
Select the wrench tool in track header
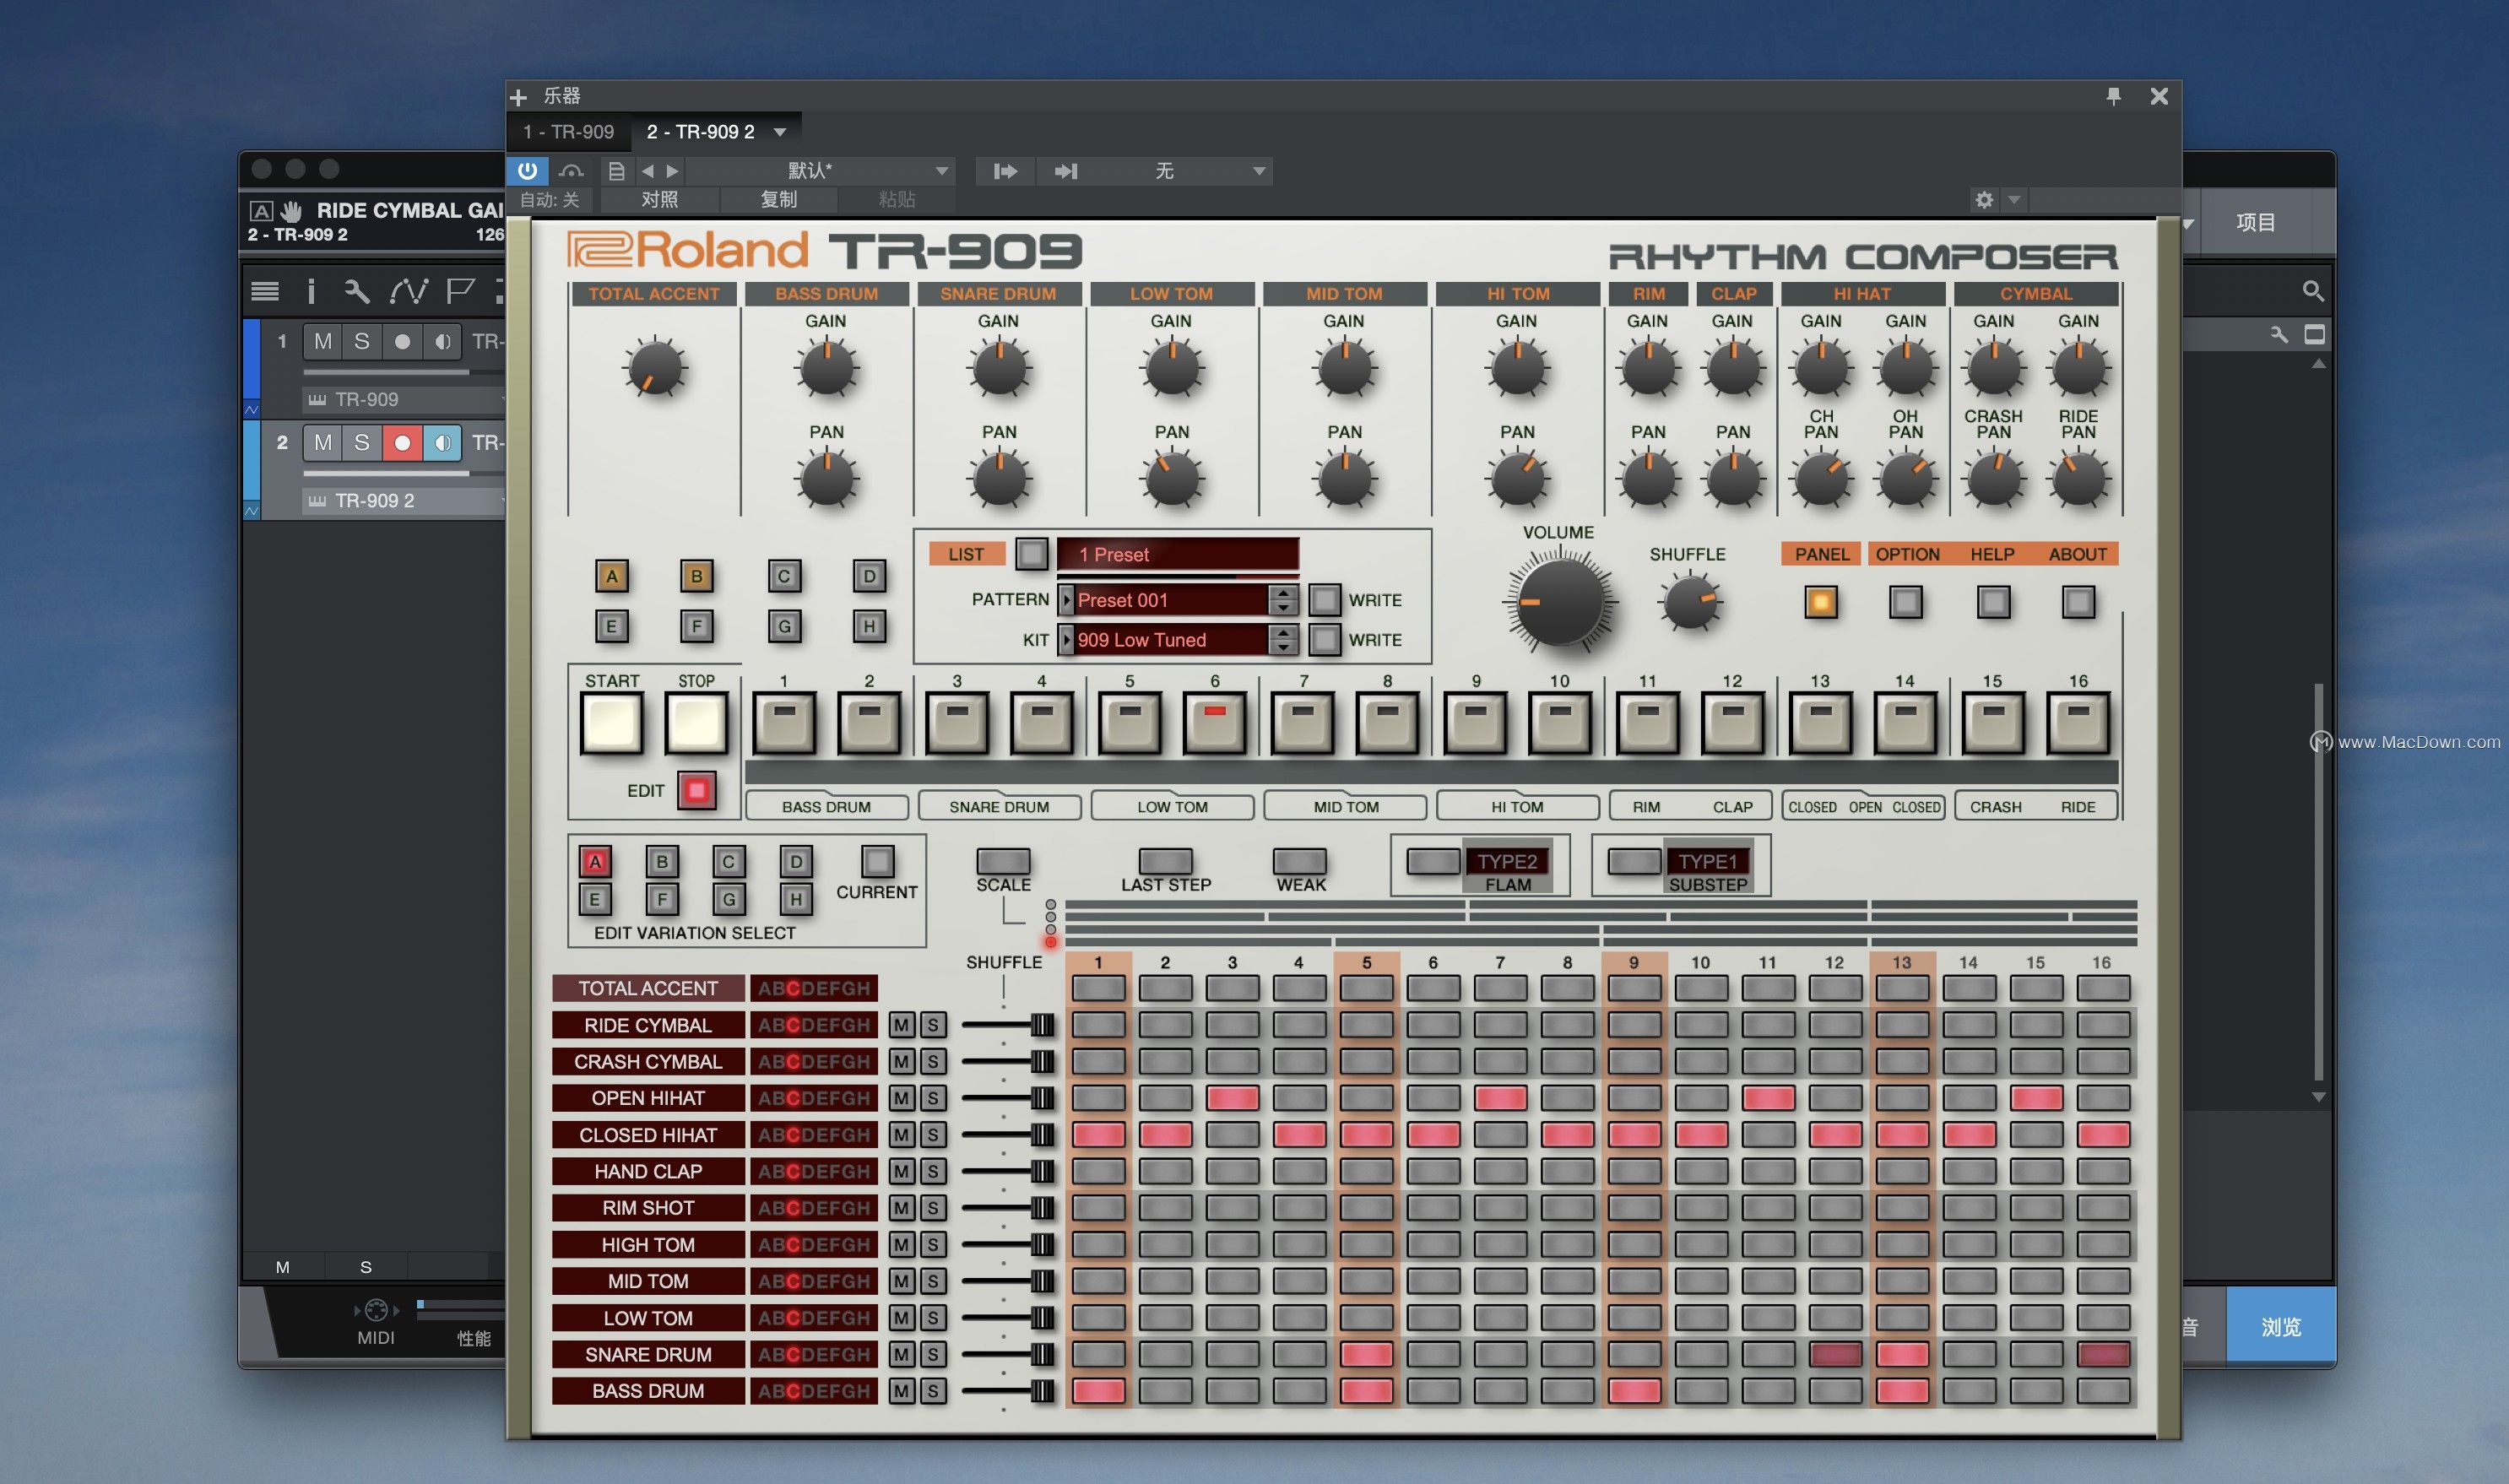pyautogui.click(x=357, y=291)
